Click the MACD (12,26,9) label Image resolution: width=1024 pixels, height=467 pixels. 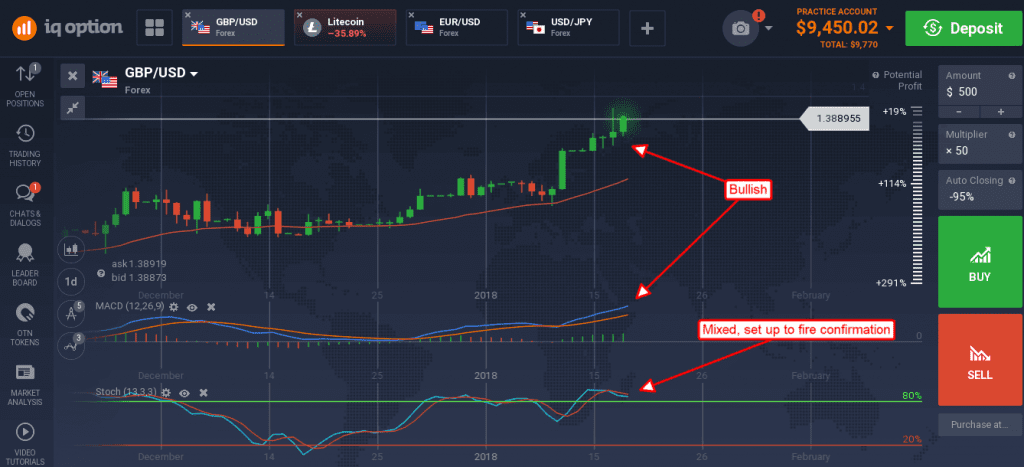point(129,306)
